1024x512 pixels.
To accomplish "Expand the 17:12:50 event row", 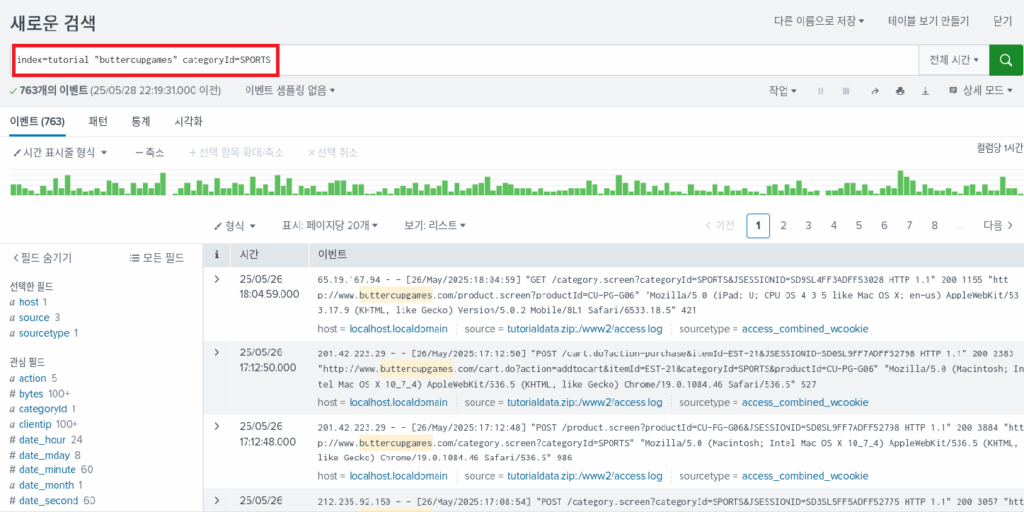I will click(217, 353).
